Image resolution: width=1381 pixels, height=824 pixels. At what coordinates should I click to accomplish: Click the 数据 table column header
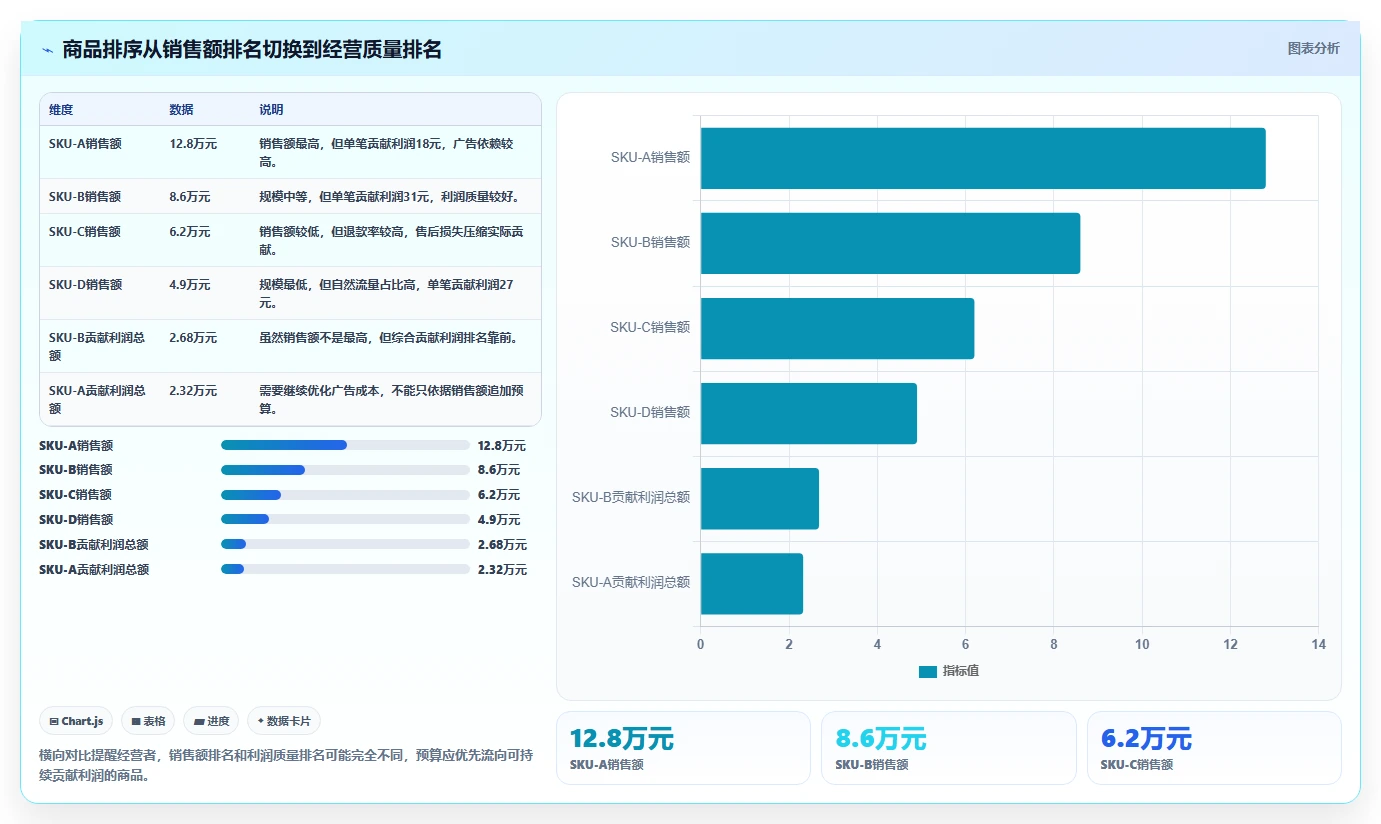[x=182, y=110]
